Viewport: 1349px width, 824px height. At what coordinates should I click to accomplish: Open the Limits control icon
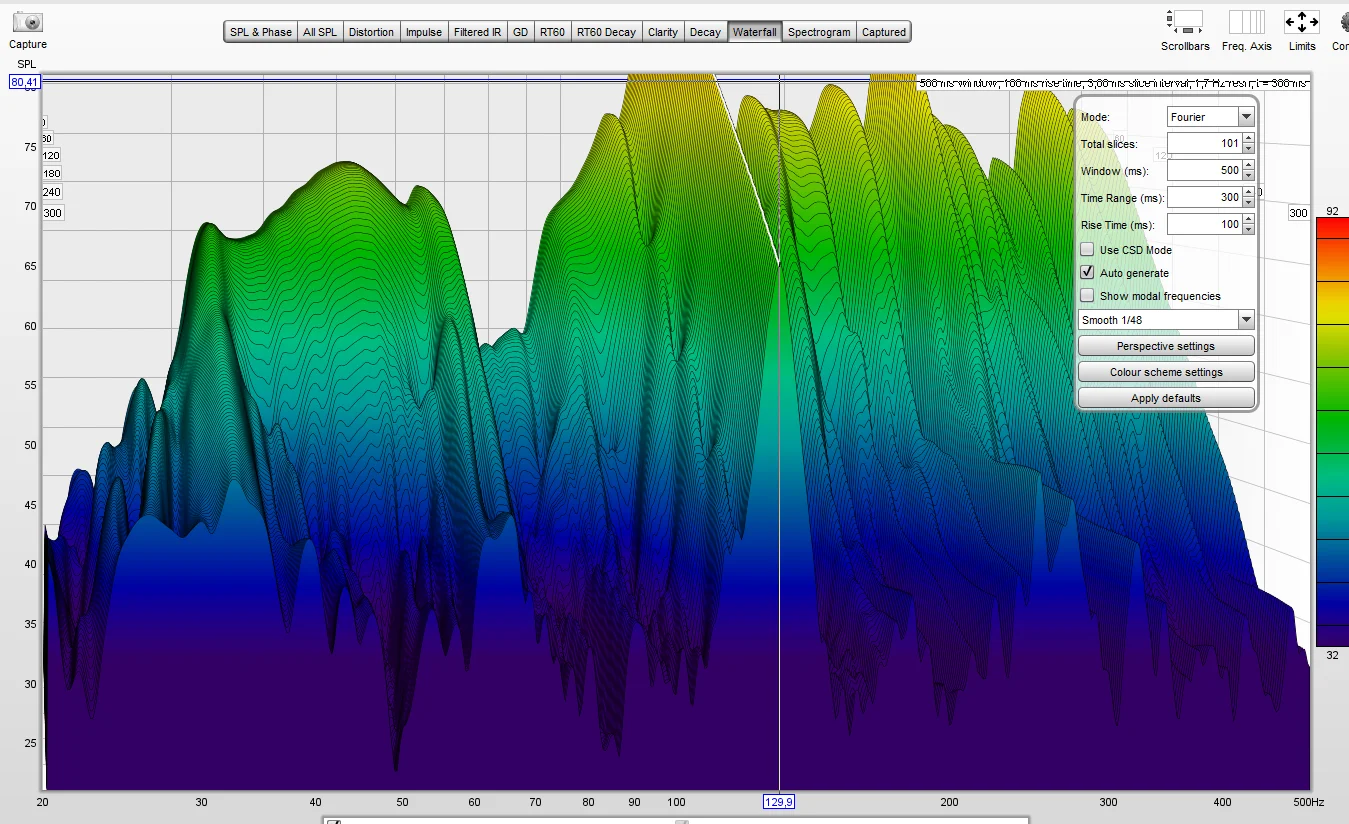click(1302, 21)
